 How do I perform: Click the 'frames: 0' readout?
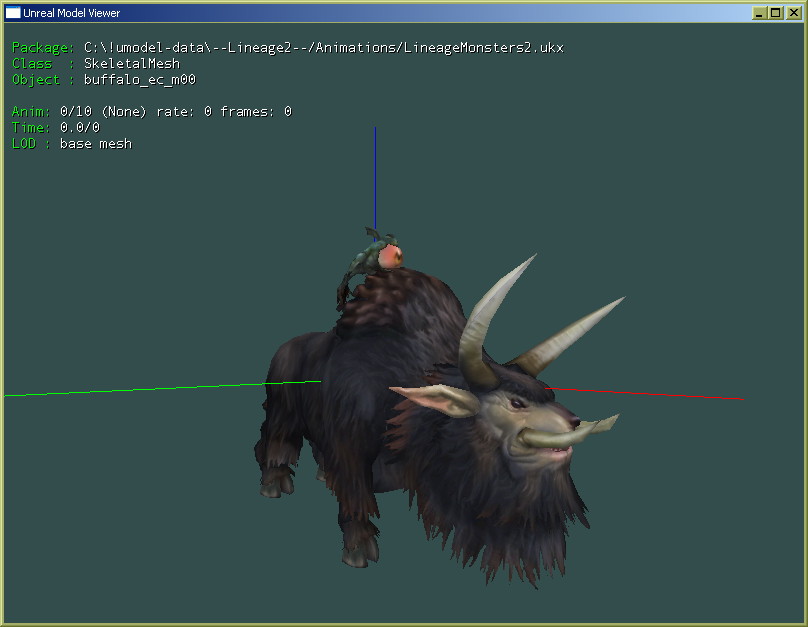(256, 111)
